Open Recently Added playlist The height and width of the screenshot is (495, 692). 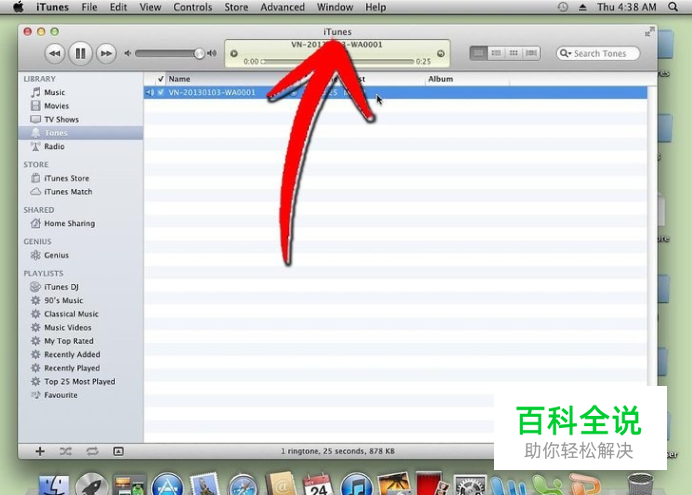(x=72, y=355)
